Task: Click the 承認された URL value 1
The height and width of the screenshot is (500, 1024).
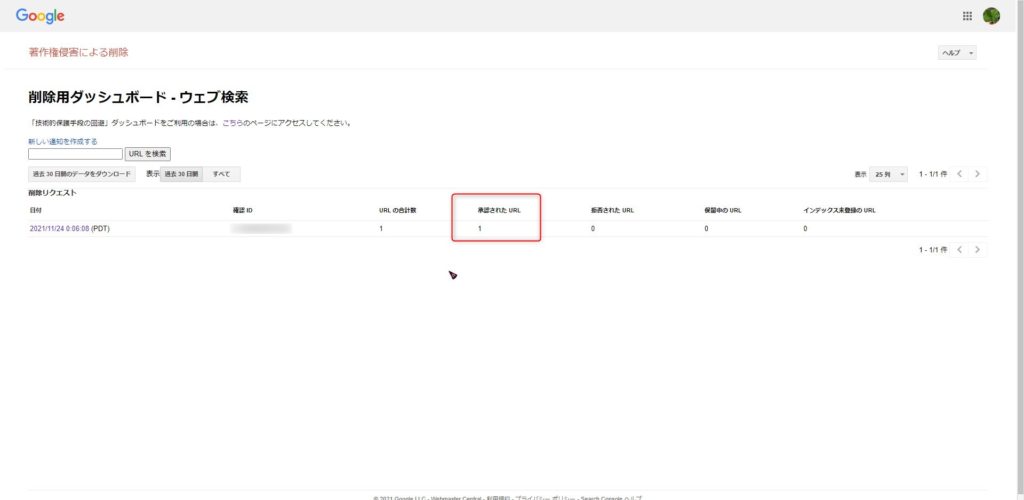Action: point(479,229)
